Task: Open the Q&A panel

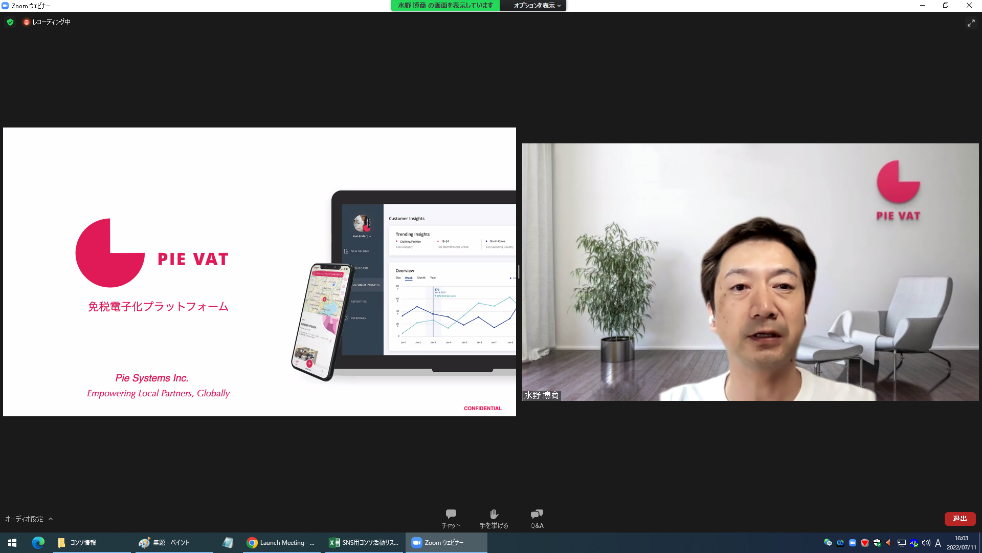Action: click(537, 519)
